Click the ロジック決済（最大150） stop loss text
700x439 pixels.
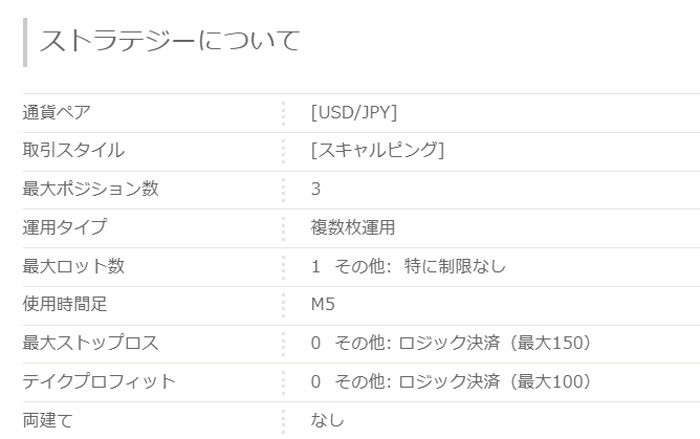tap(496, 343)
